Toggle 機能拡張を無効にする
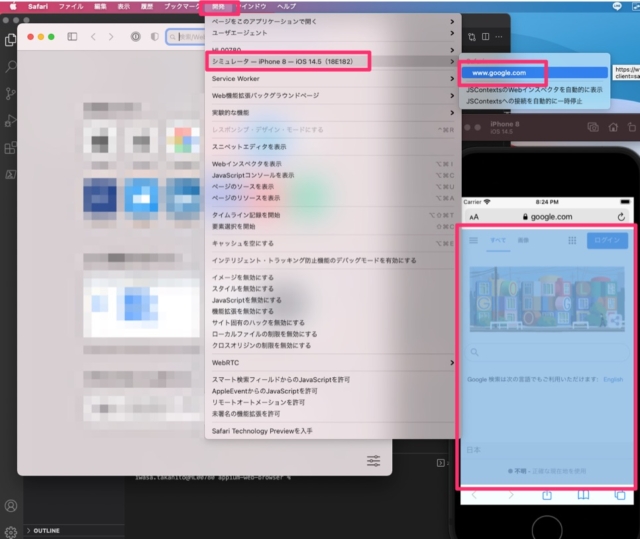 tap(332, 311)
